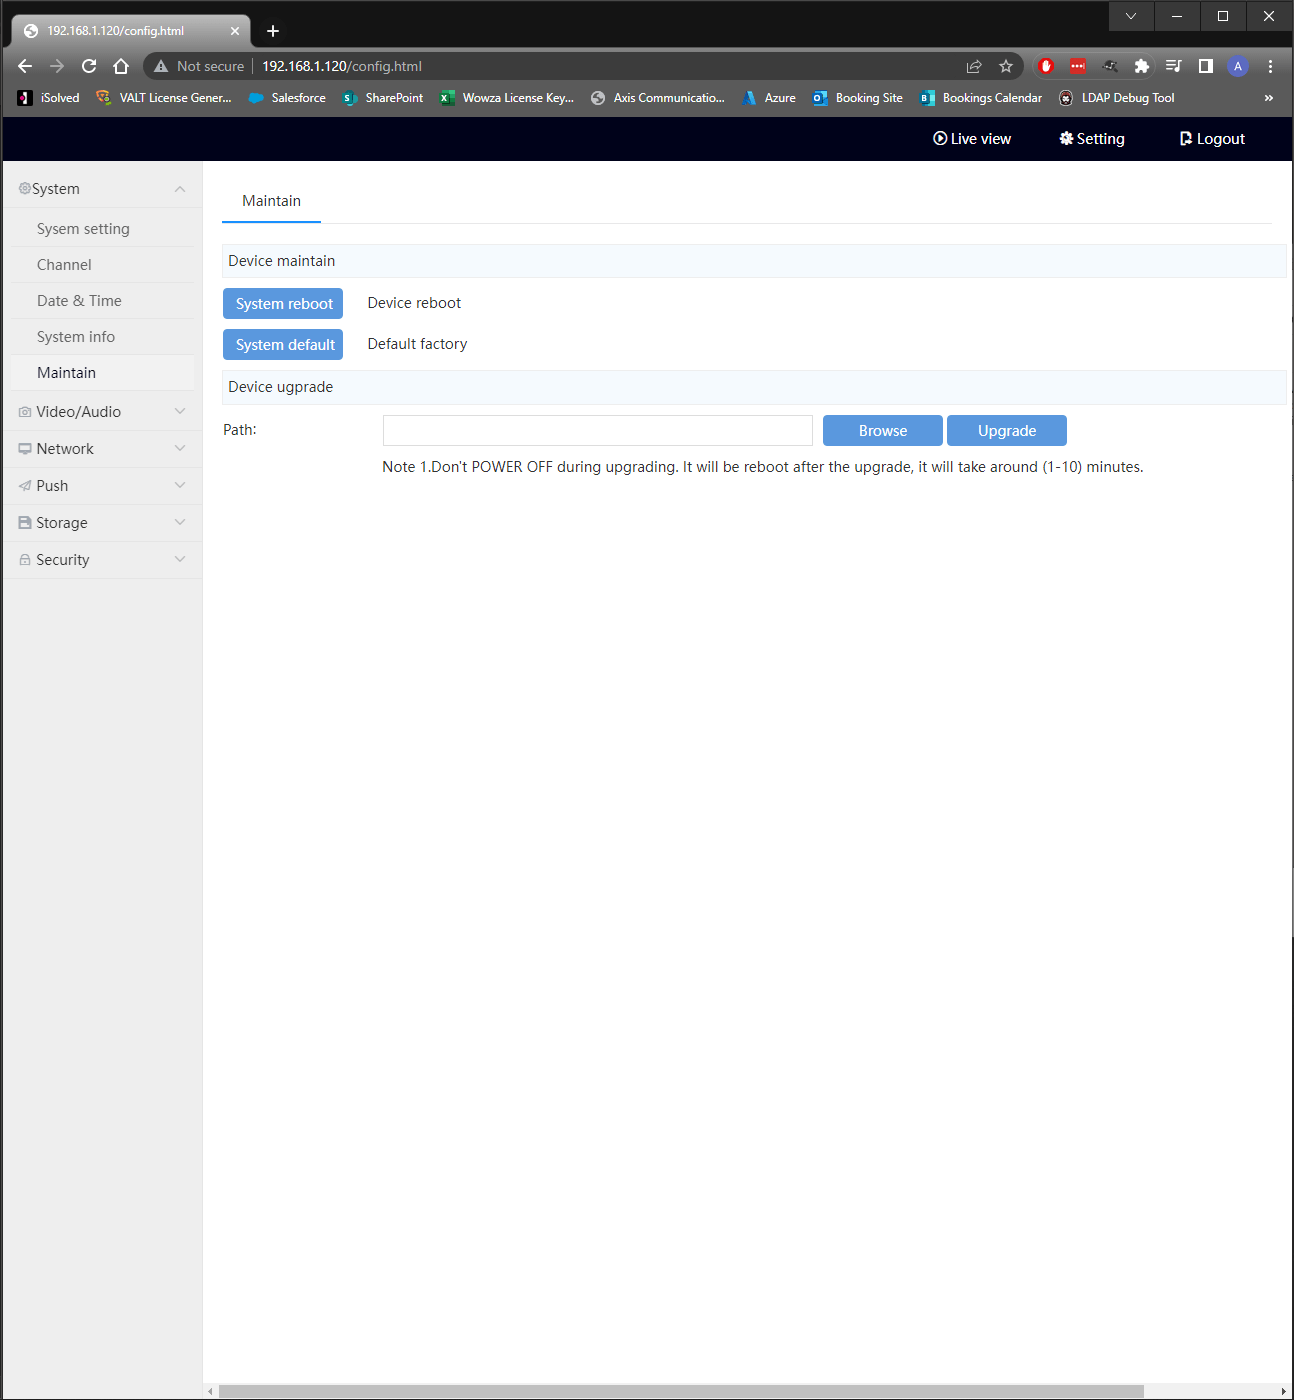Click the browser Forward arrow
Image resolution: width=1294 pixels, height=1400 pixels.
57,66
